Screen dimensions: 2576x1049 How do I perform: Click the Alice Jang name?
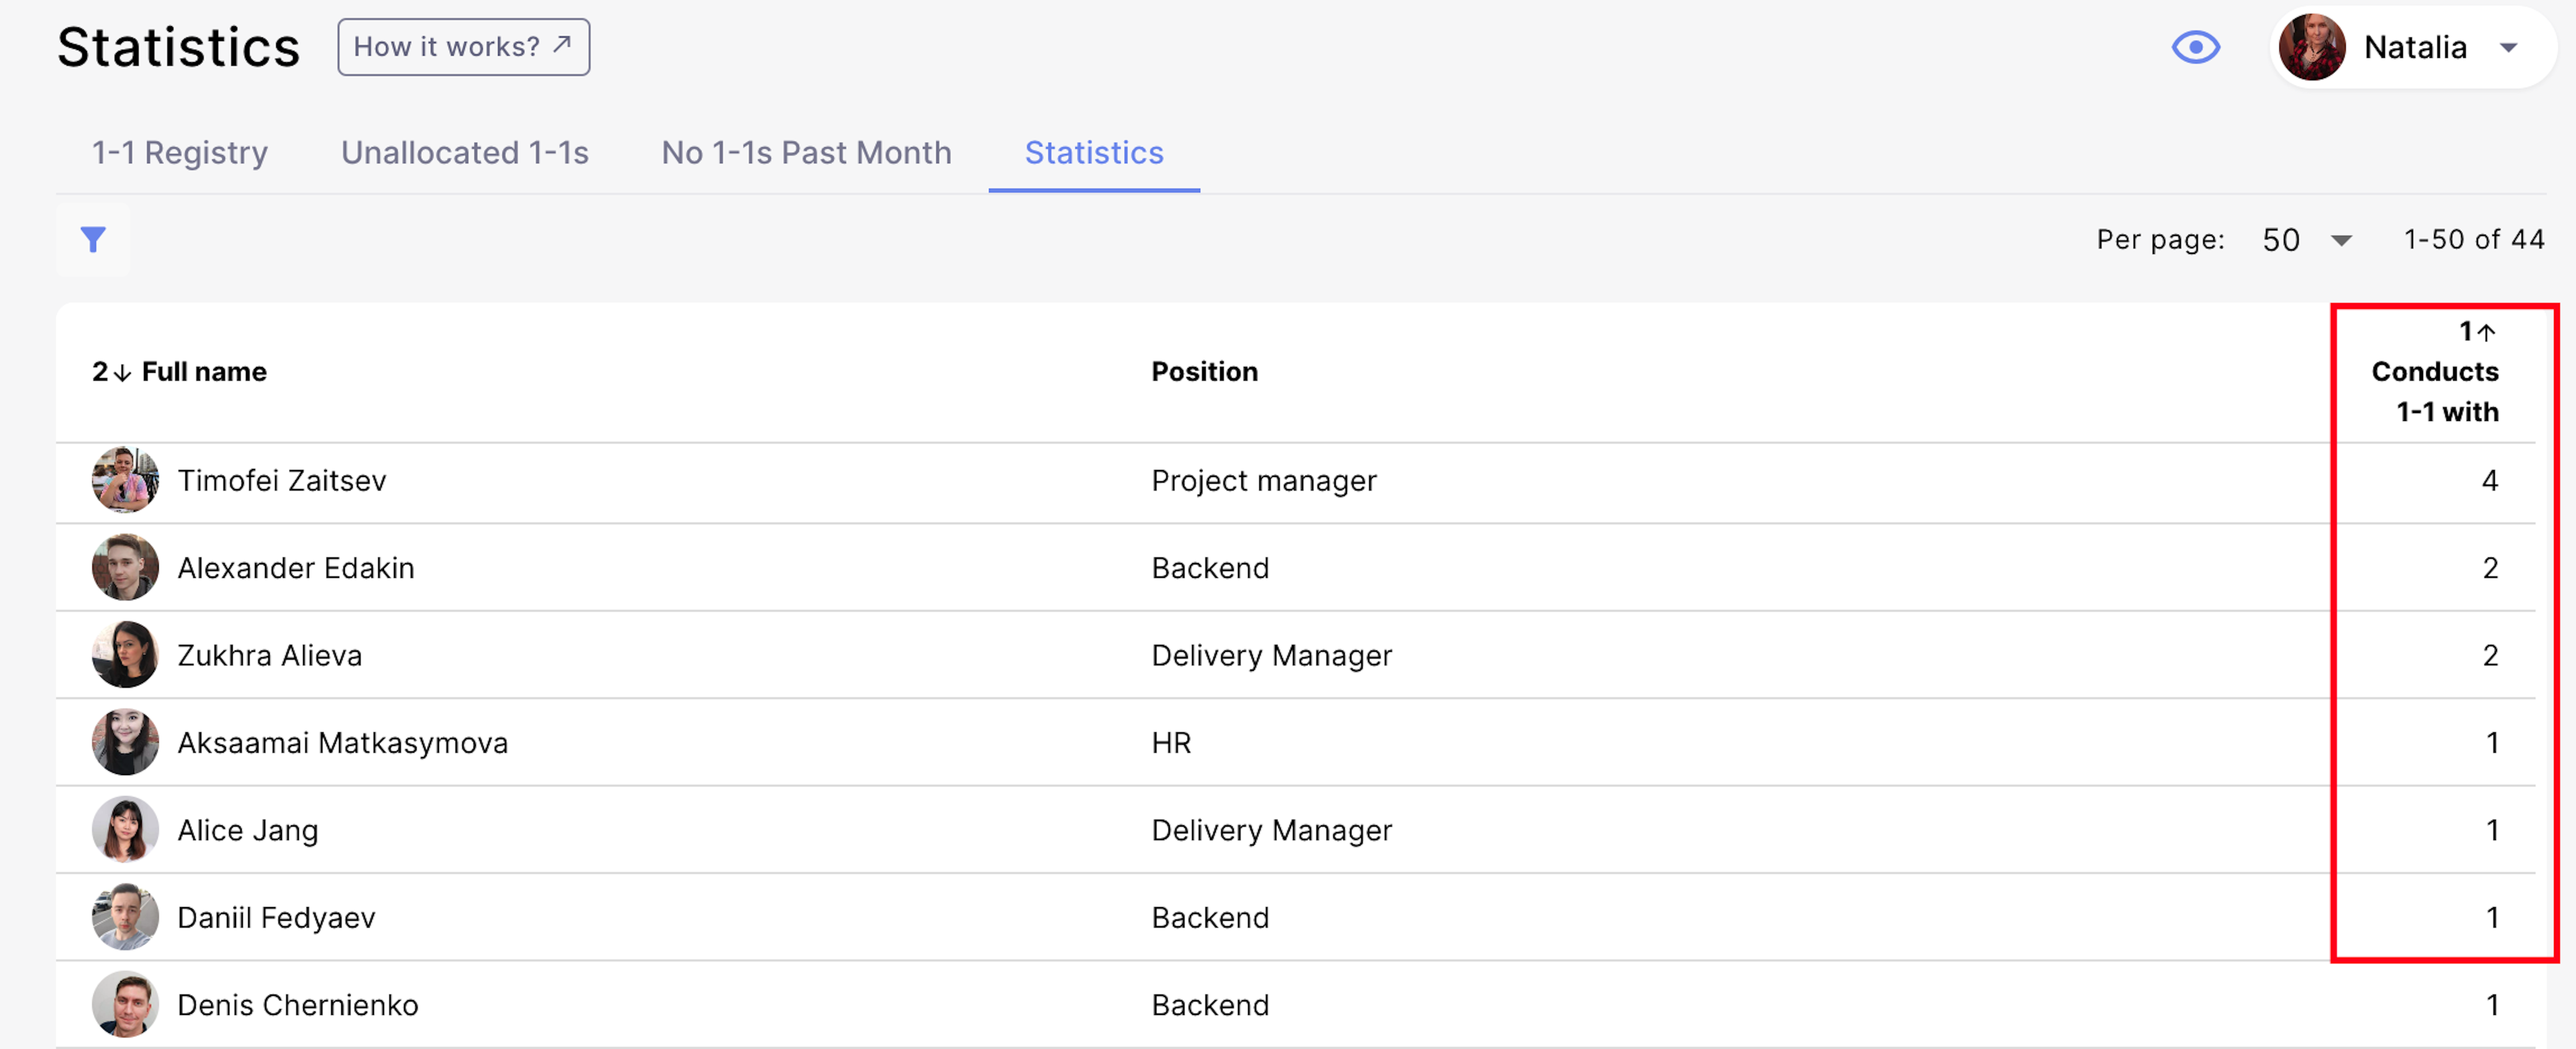pos(248,830)
